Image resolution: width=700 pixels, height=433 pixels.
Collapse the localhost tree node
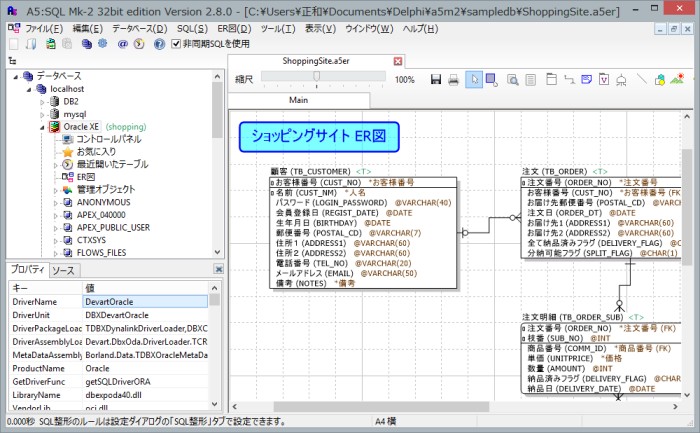(29, 89)
